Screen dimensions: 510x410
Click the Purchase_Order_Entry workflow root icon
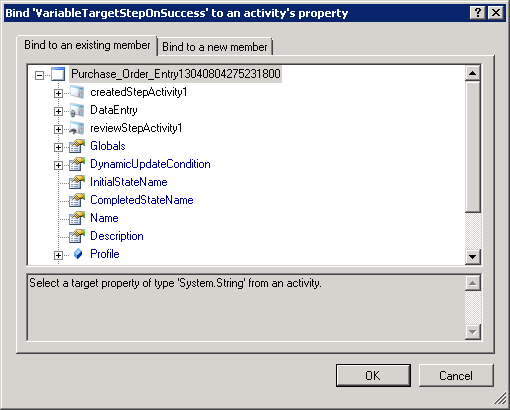click(58, 74)
